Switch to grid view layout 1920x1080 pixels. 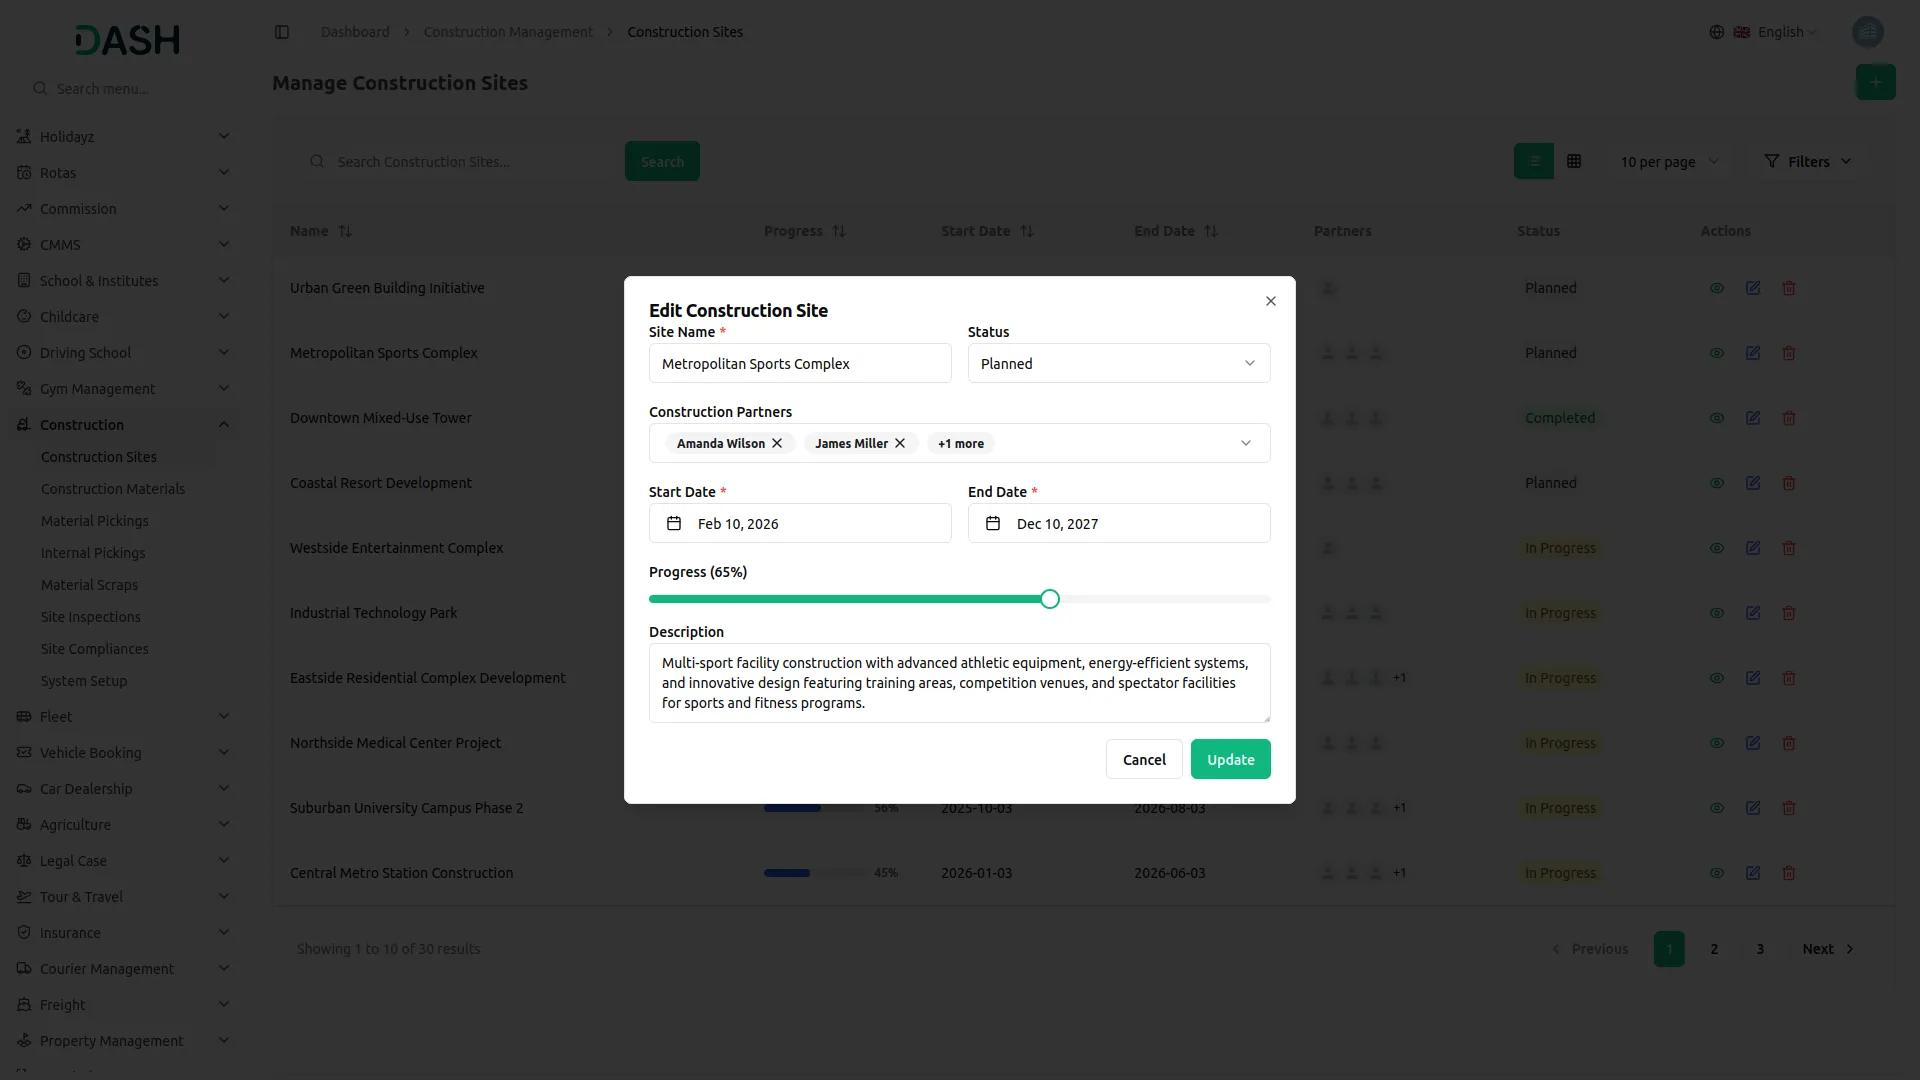(x=1574, y=161)
